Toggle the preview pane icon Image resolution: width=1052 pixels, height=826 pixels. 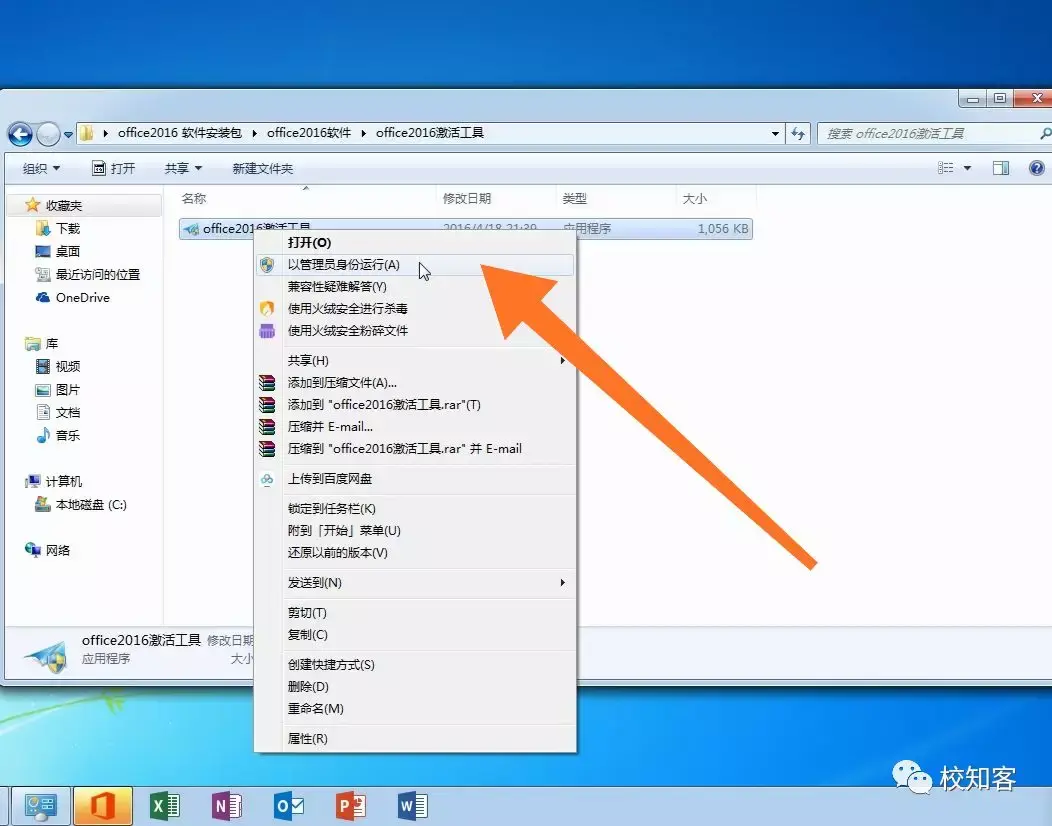[x=1000, y=168]
